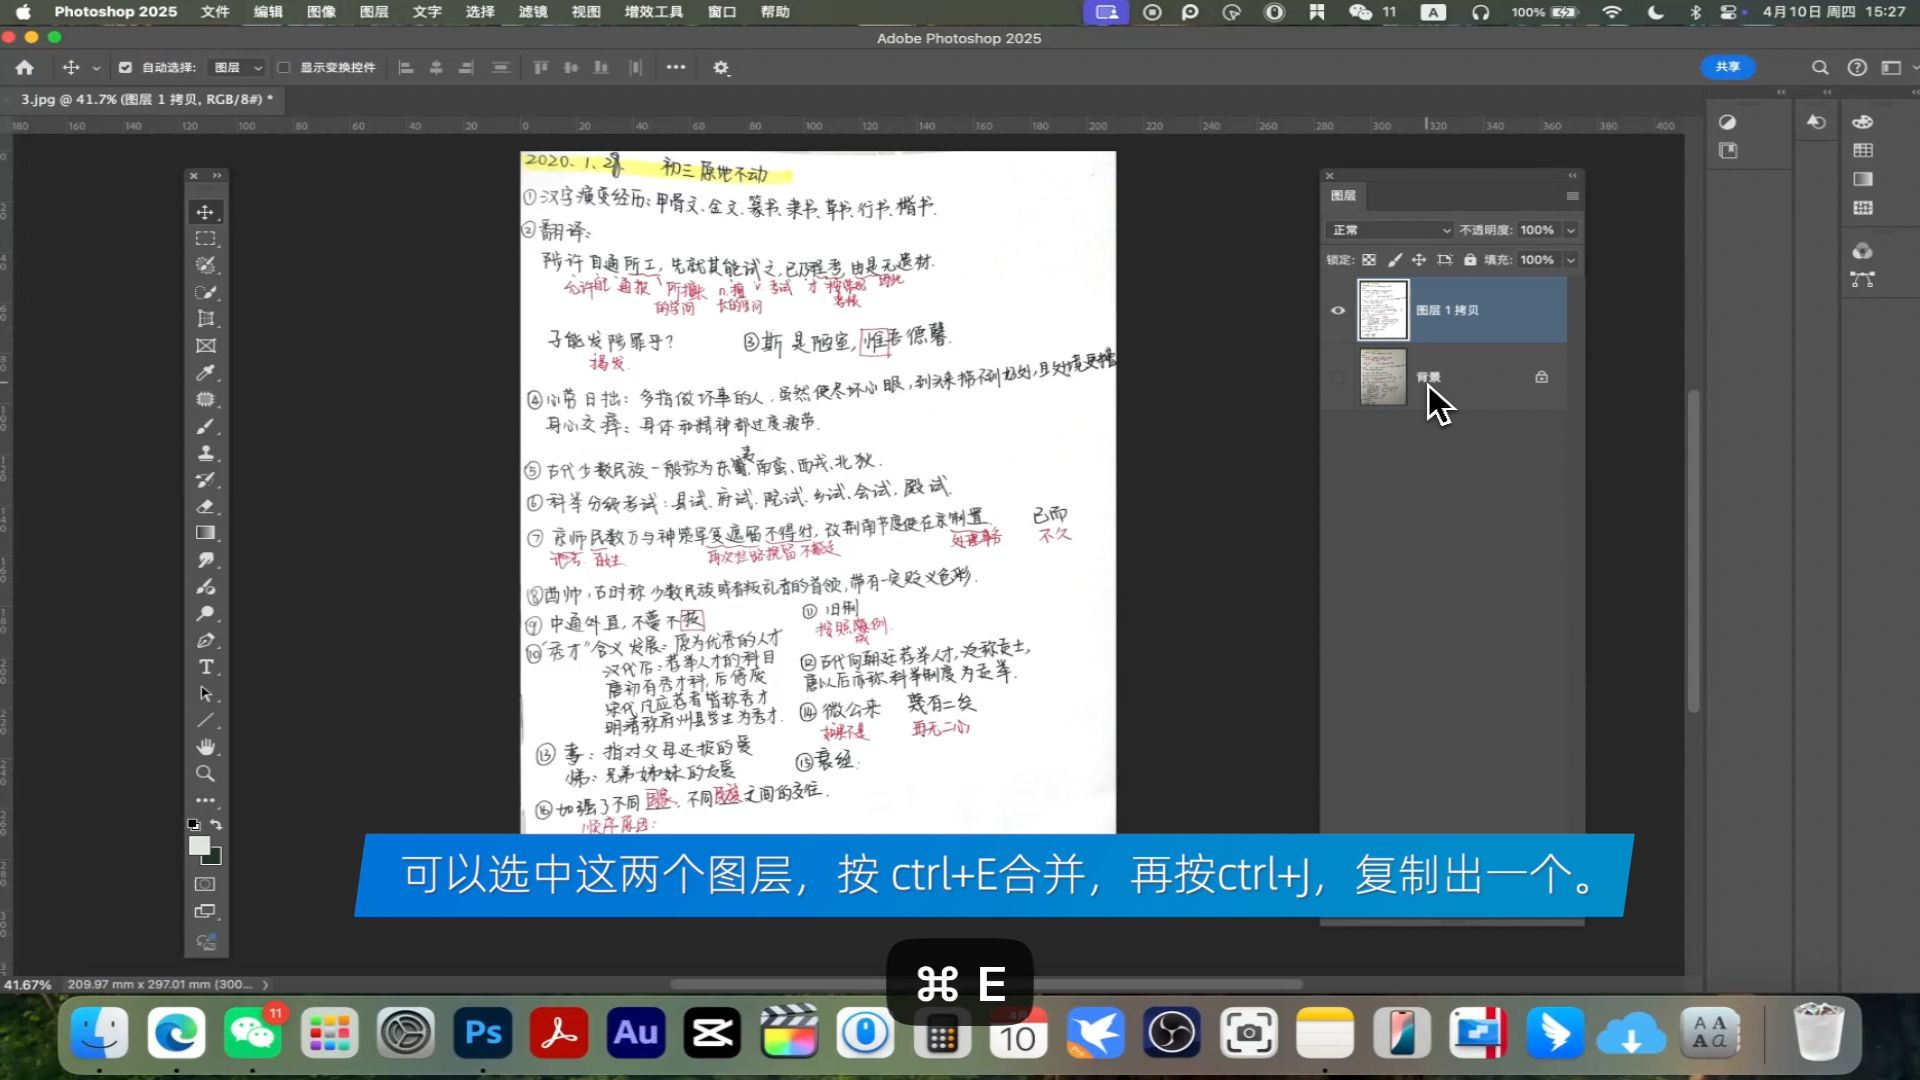Expand the 不透明度 opacity dropdown arrow
The height and width of the screenshot is (1080, 1920).
tap(1571, 230)
